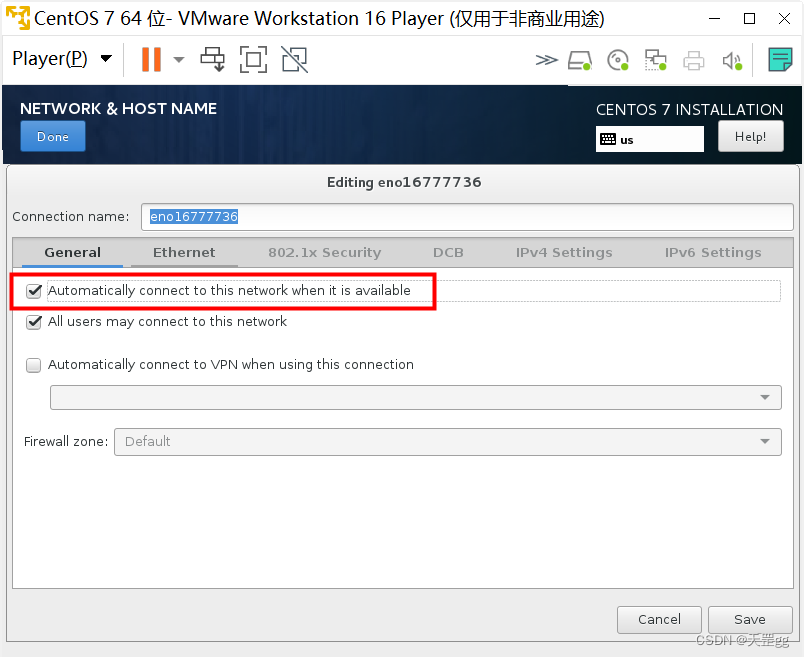Viewport: 804px width, 657px height.
Task: Toggle Unity mode icon
Action: [294, 59]
